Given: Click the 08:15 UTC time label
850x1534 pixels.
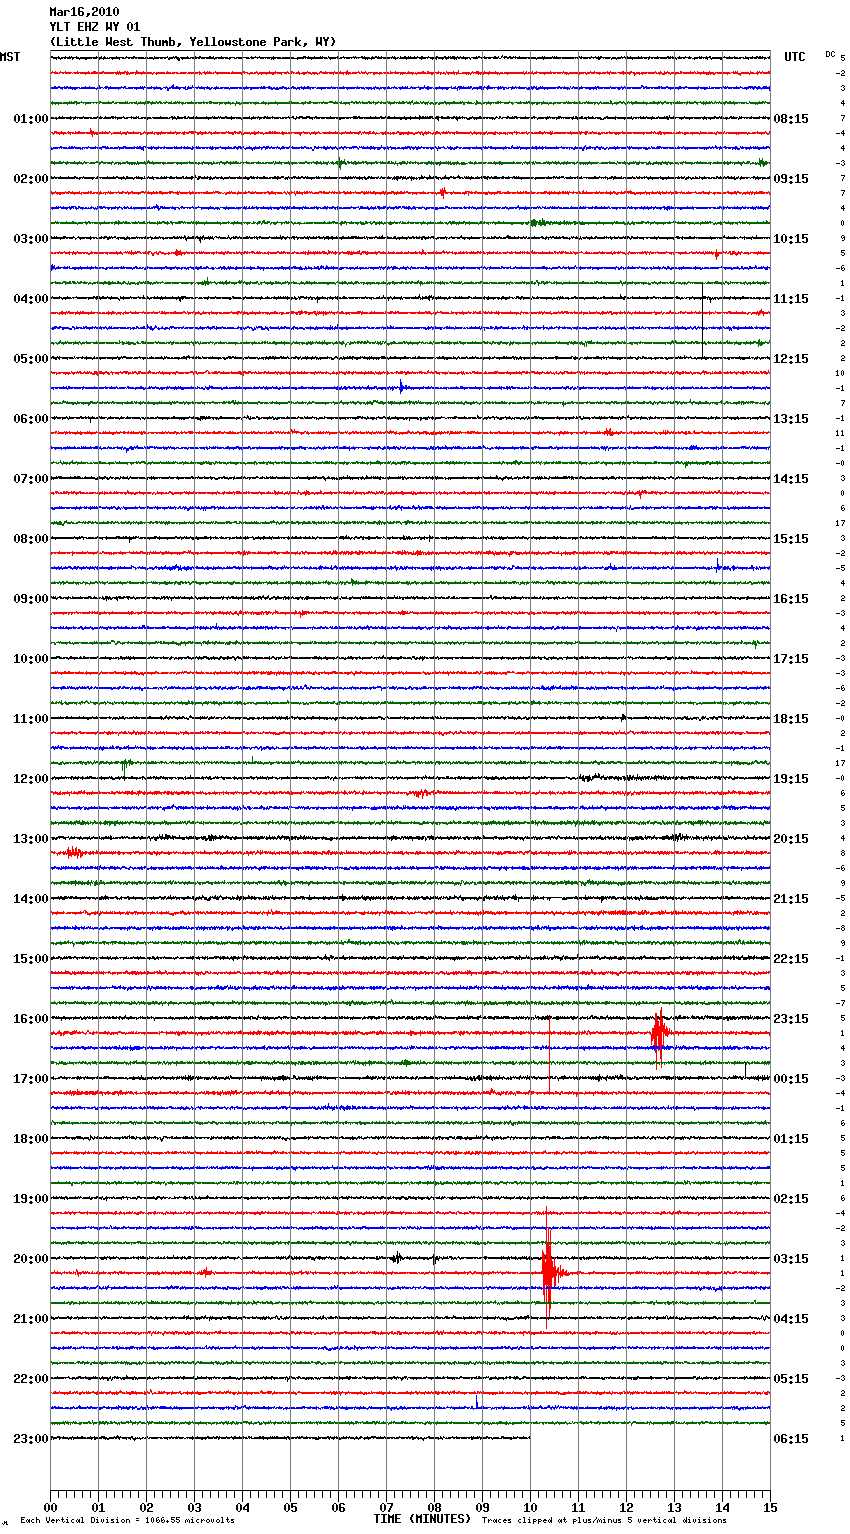Looking at the screenshot, I should coord(791,119).
